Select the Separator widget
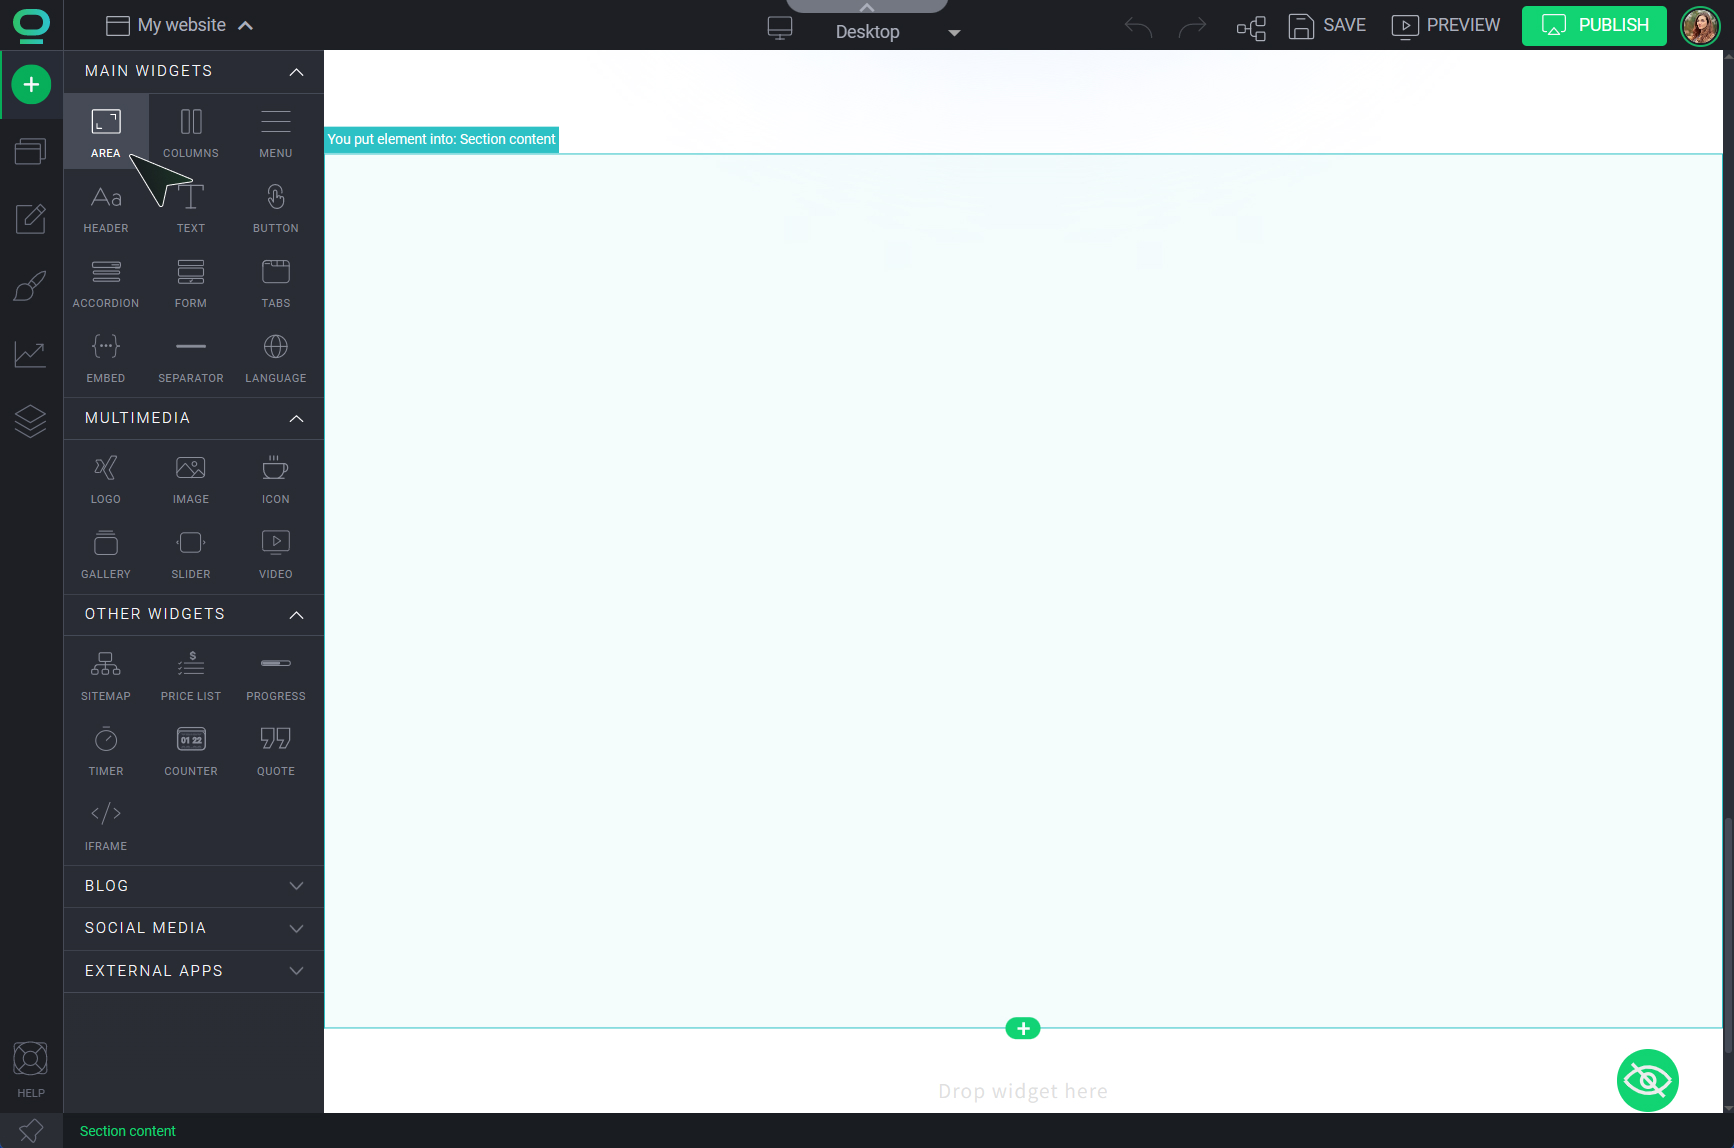The height and width of the screenshot is (1148, 1734). click(191, 358)
